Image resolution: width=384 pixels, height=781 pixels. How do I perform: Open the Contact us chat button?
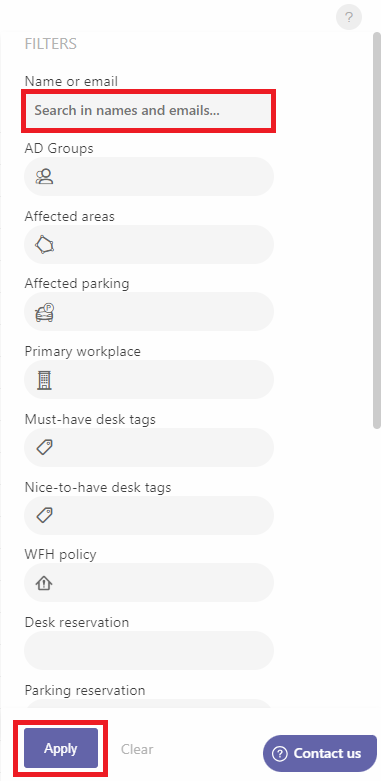[x=320, y=753]
